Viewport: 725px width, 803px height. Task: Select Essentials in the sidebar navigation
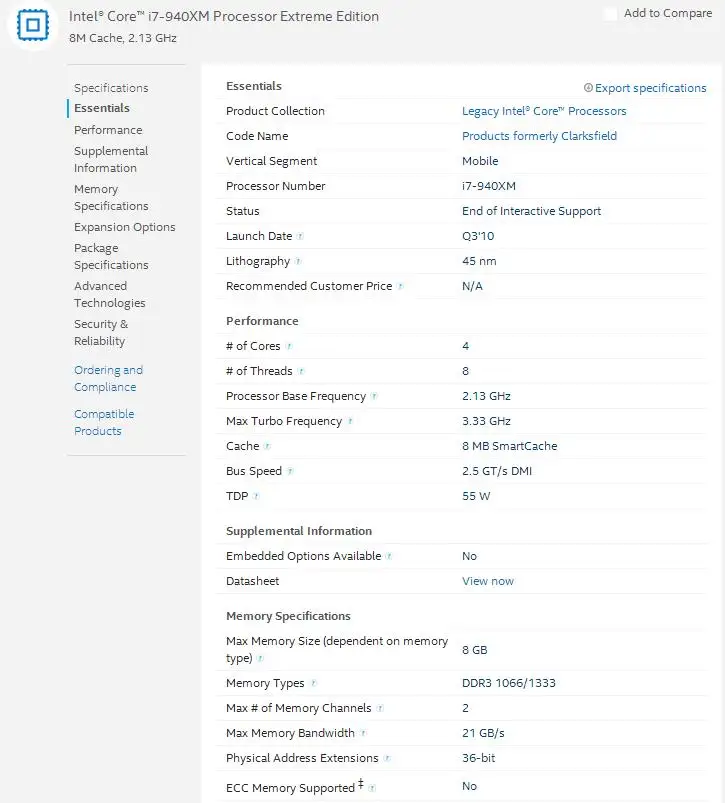pos(102,108)
